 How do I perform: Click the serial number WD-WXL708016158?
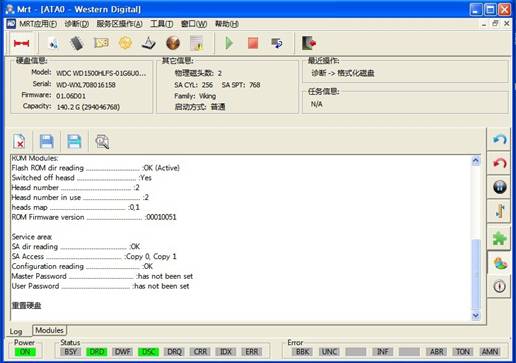(x=86, y=85)
